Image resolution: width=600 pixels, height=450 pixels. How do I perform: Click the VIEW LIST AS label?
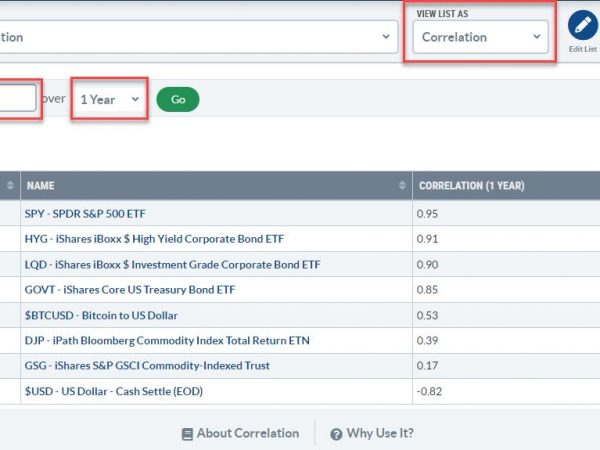click(x=442, y=14)
